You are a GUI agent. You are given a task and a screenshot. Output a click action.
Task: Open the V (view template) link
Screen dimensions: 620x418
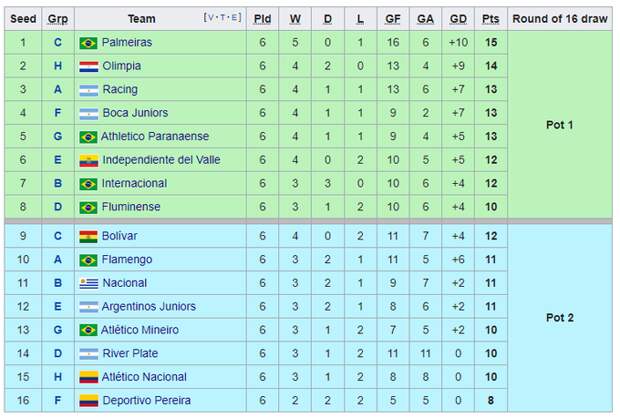click(210, 17)
